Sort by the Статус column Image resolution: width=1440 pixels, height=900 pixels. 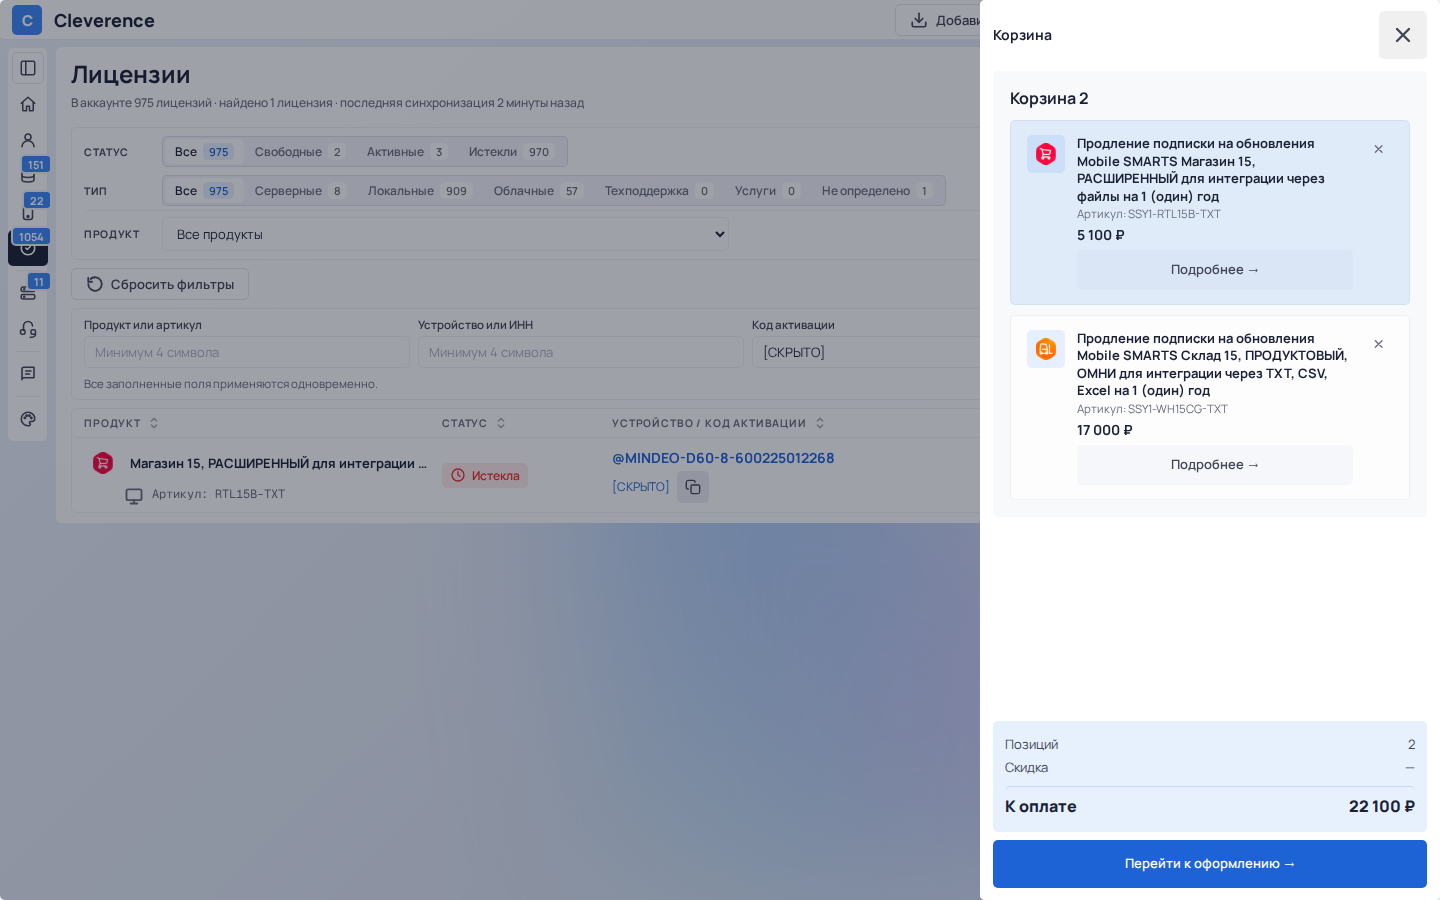click(x=473, y=423)
